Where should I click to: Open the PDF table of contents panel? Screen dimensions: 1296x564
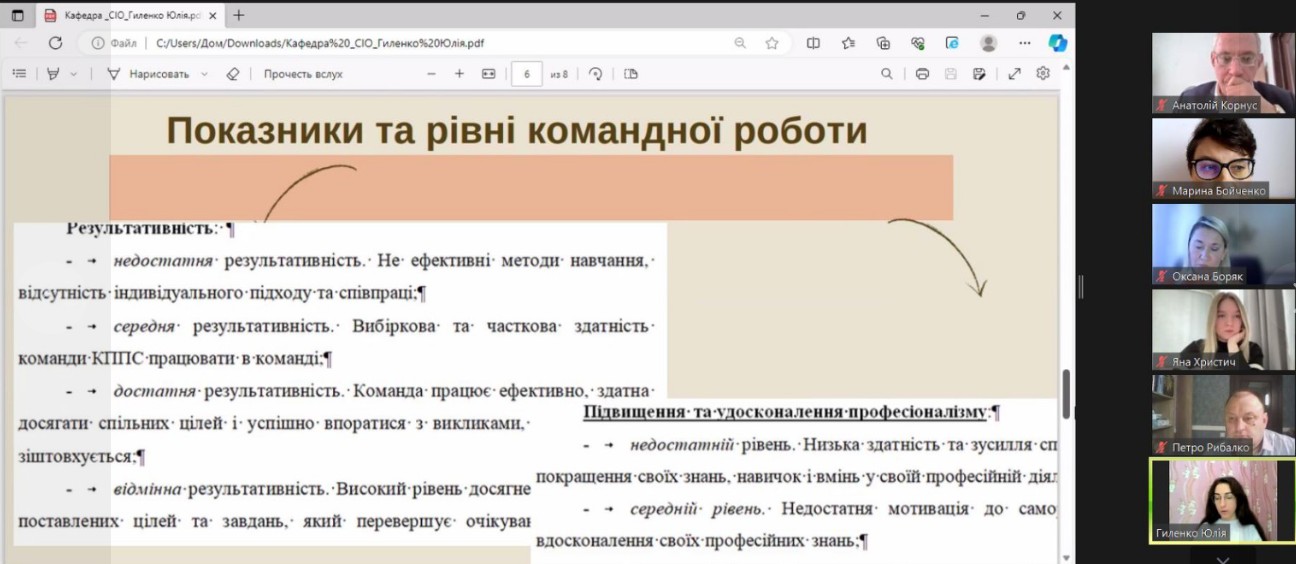pos(19,74)
